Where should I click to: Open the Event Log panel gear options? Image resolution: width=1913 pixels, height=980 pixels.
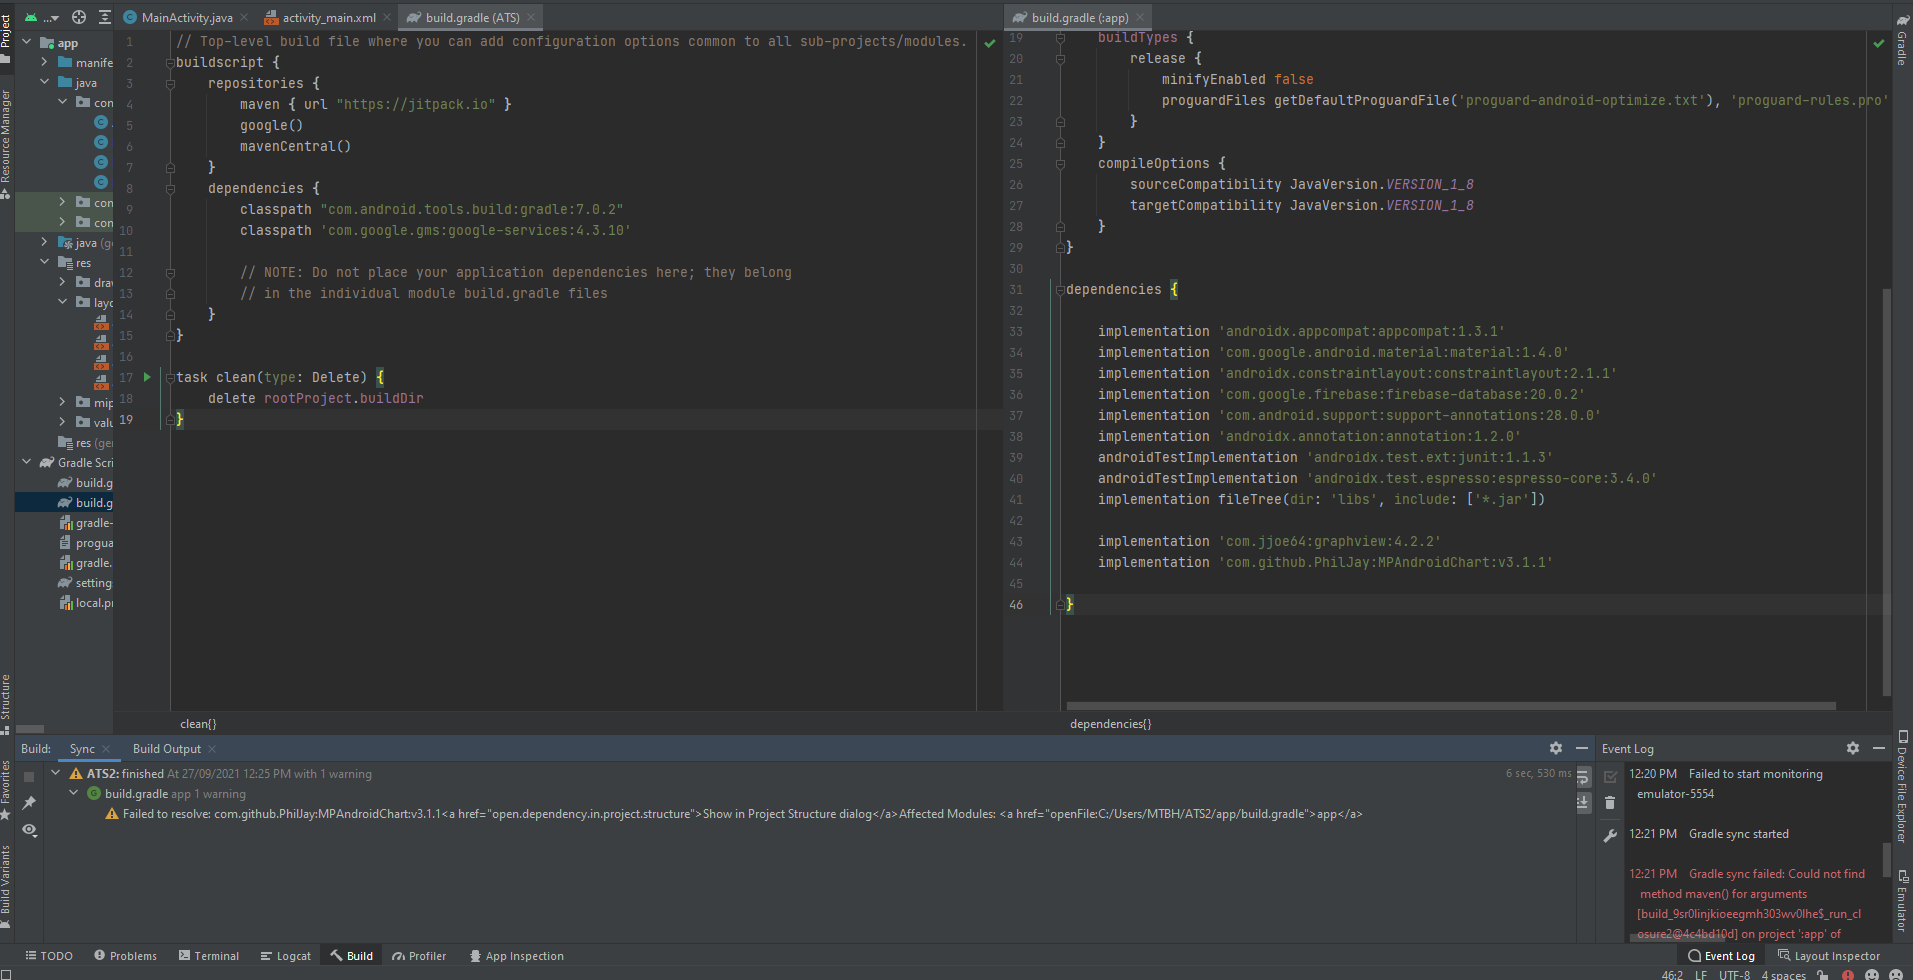(1853, 748)
